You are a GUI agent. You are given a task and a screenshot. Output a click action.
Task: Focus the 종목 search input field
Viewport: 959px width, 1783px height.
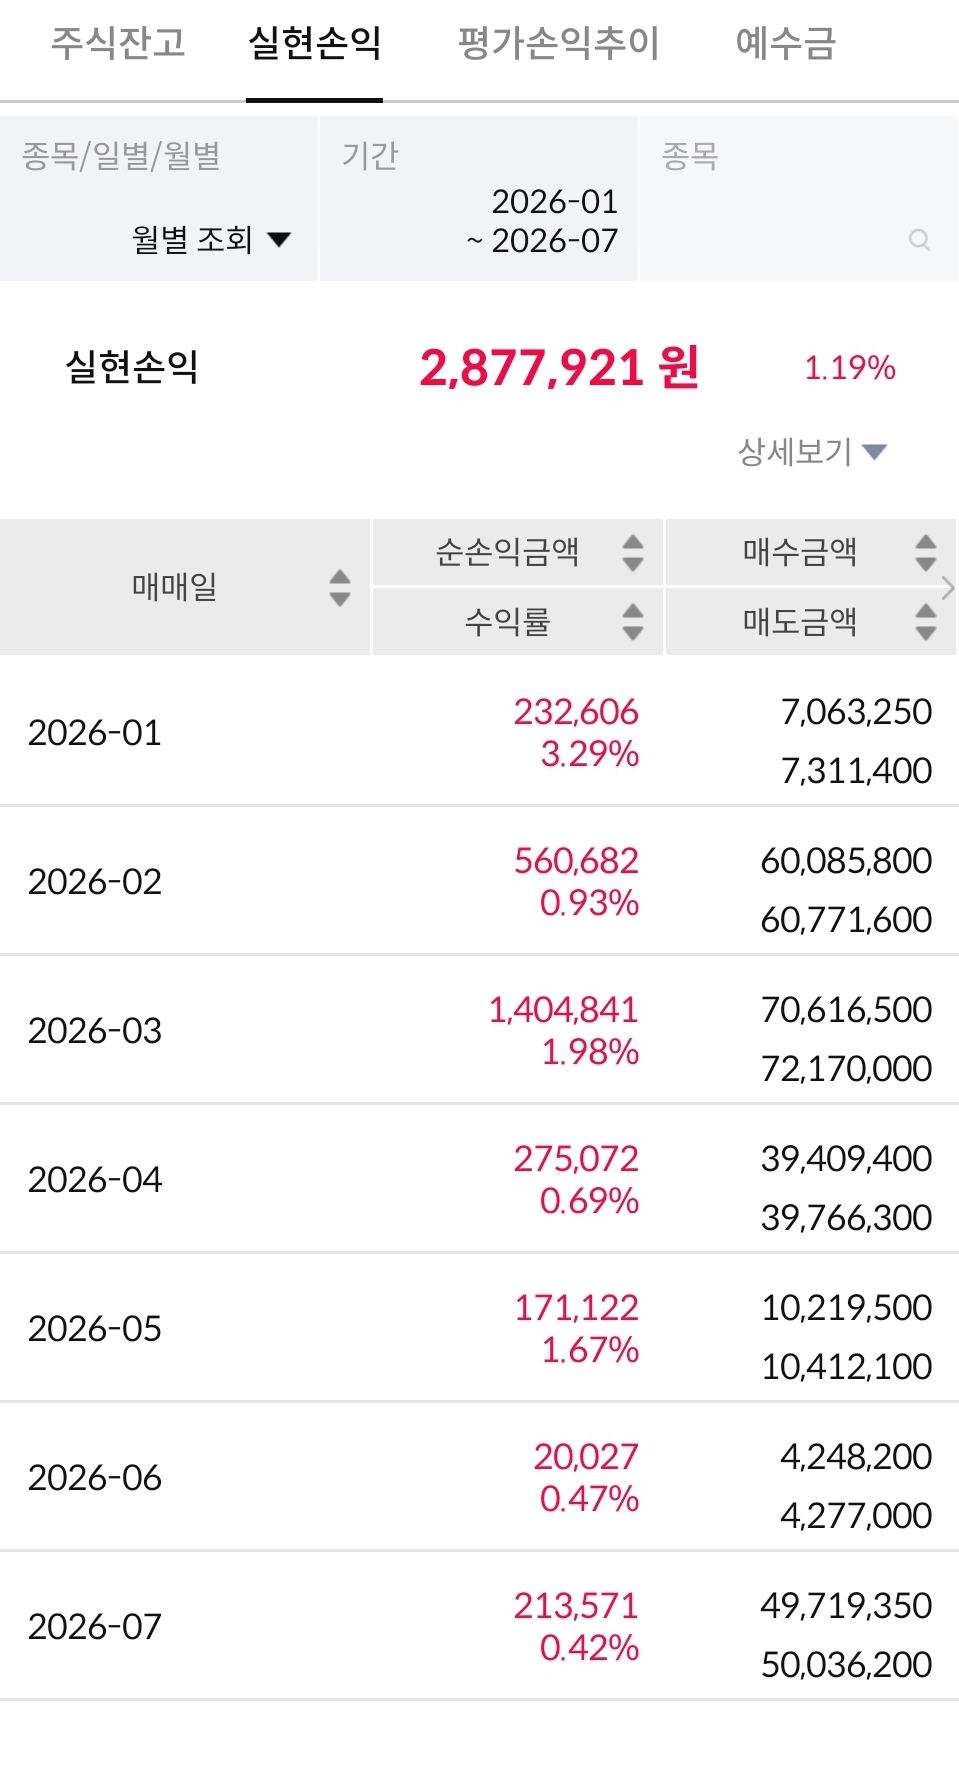pyautogui.click(x=798, y=198)
